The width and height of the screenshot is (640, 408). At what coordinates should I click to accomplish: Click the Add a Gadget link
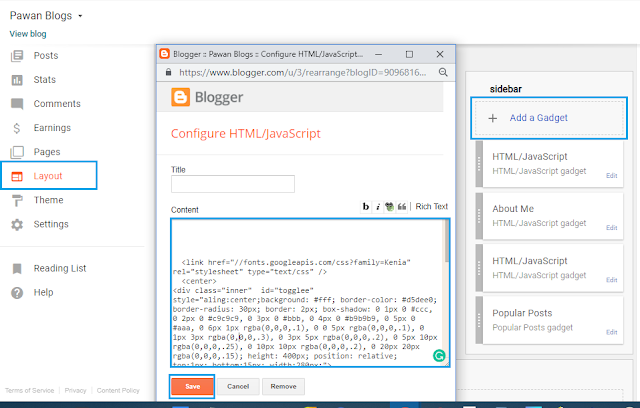538,118
